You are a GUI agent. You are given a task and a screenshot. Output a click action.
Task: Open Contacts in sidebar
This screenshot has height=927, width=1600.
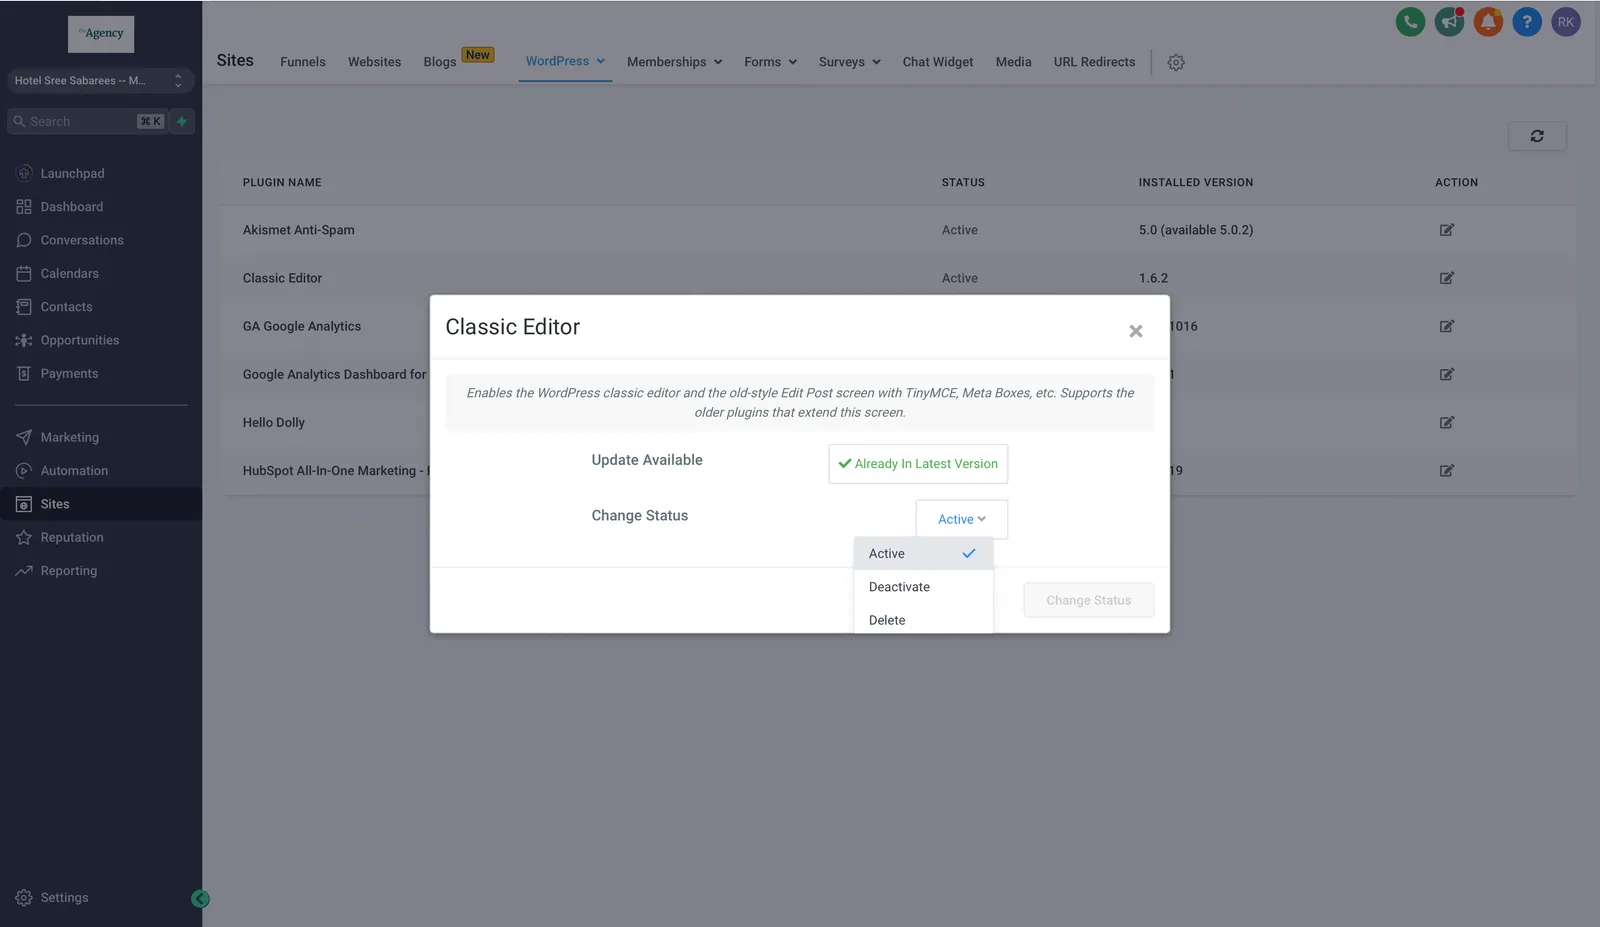pyautogui.click(x=66, y=307)
